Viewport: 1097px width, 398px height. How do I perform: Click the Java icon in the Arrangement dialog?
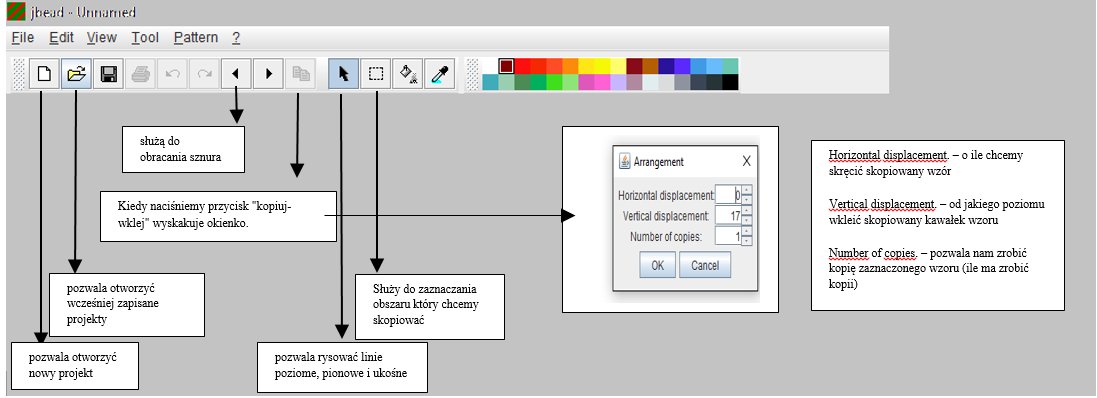click(625, 161)
